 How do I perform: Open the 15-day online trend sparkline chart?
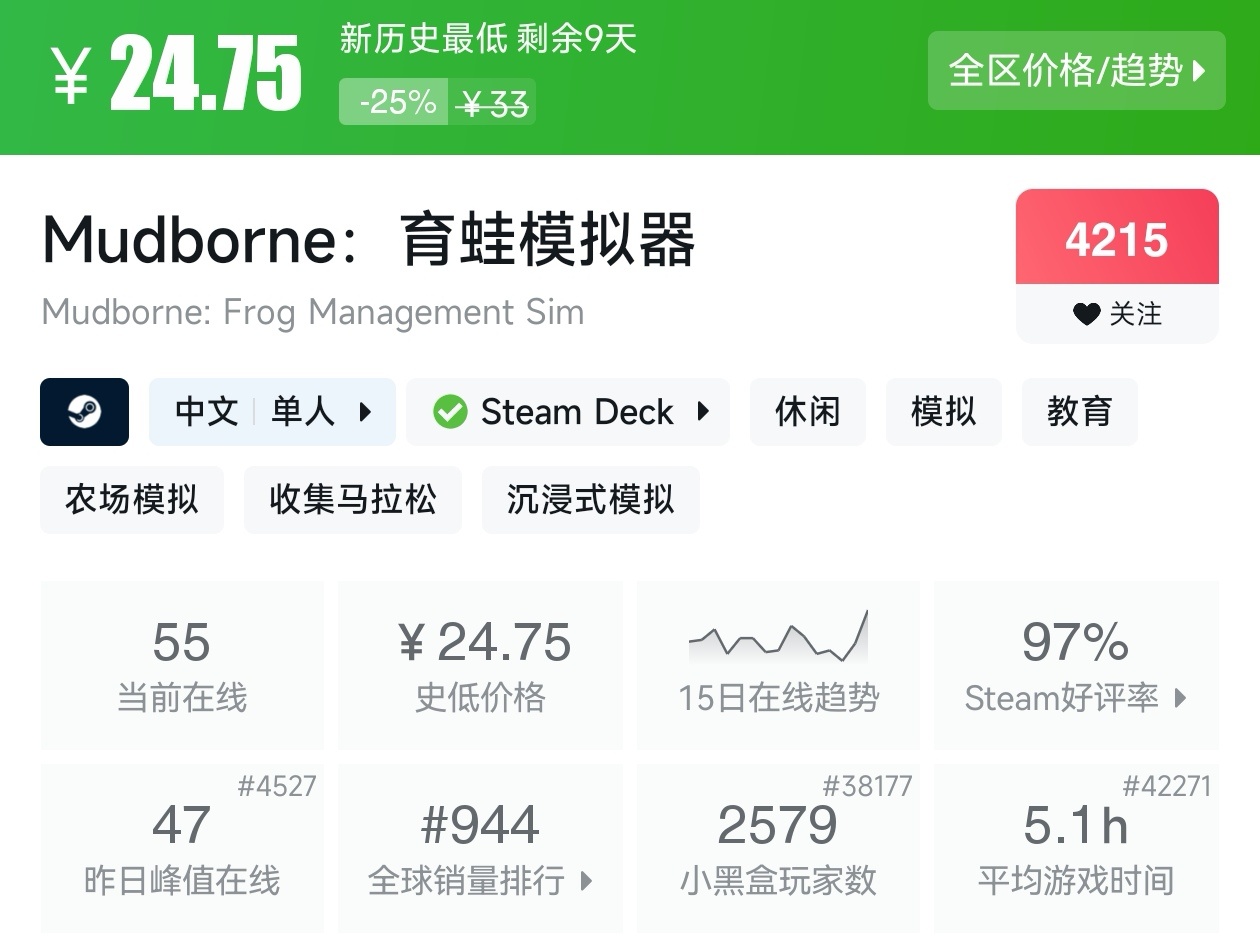778,636
